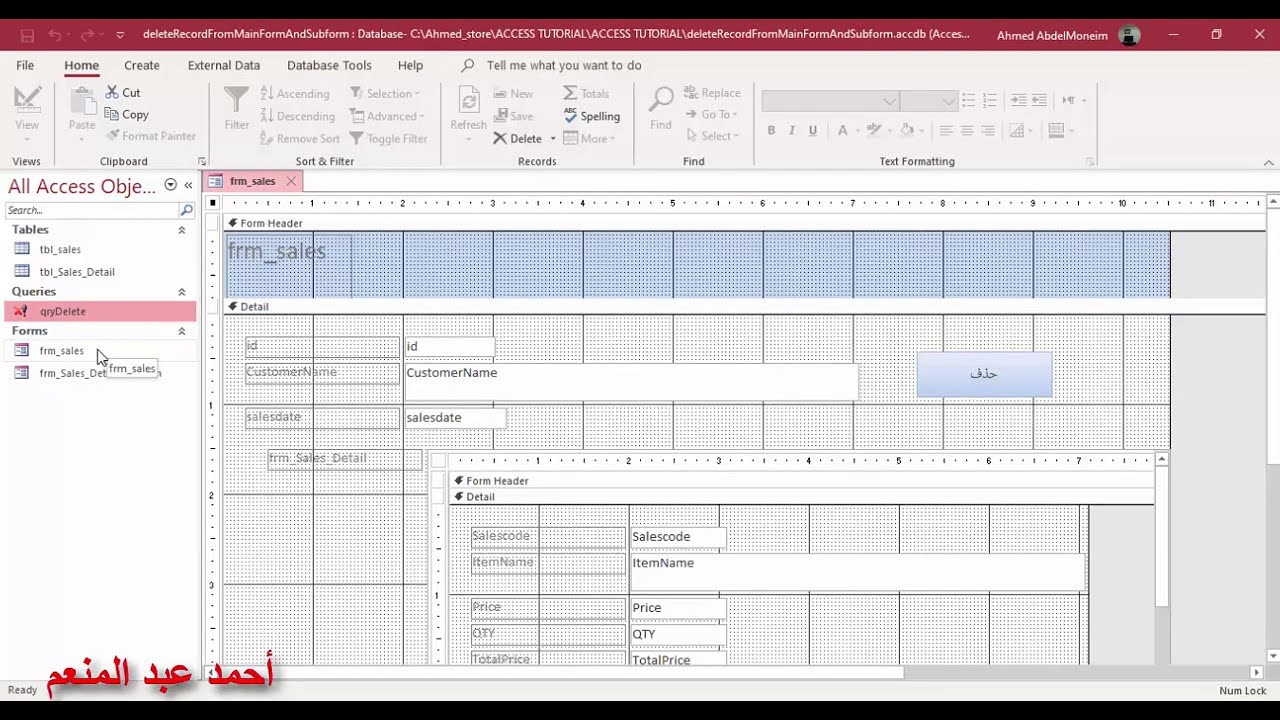Click Save record in Records group
This screenshot has height=720, width=1280.
point(501,116)
